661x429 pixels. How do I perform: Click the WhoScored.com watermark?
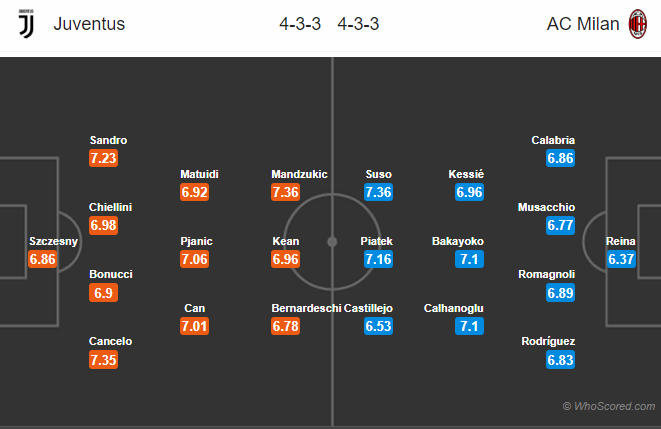609,406
